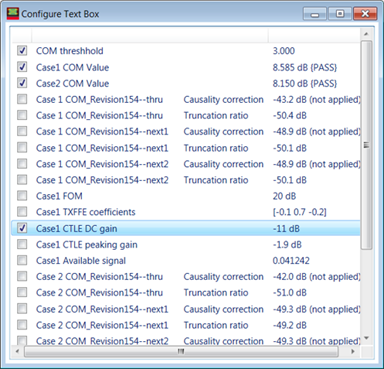Uncheck the Case1 COM Value checkbox
The image size is (384, 369).
tap(22, 67)
